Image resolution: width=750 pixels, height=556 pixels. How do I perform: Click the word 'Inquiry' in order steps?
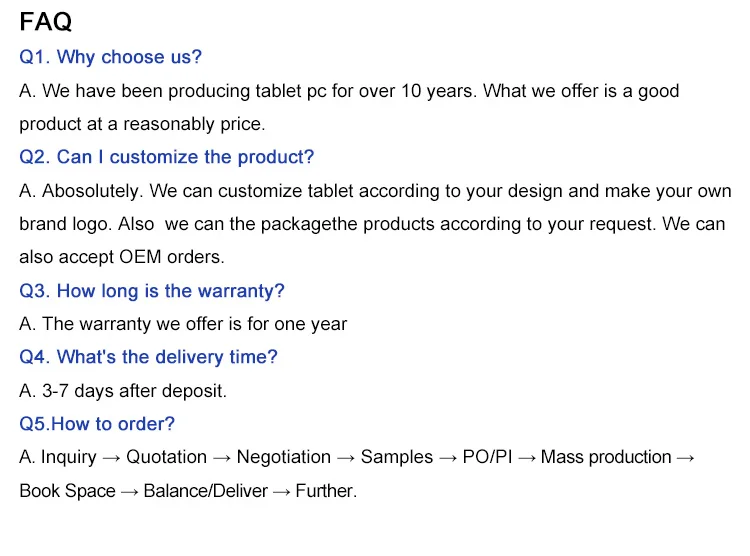(x=69, y=457)
